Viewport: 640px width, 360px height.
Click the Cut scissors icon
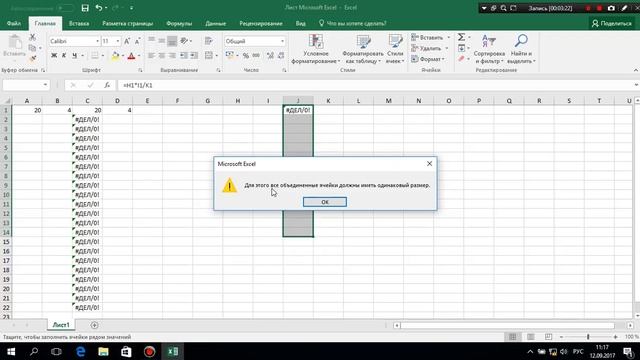pyautogui.click(x=32, y=38)
